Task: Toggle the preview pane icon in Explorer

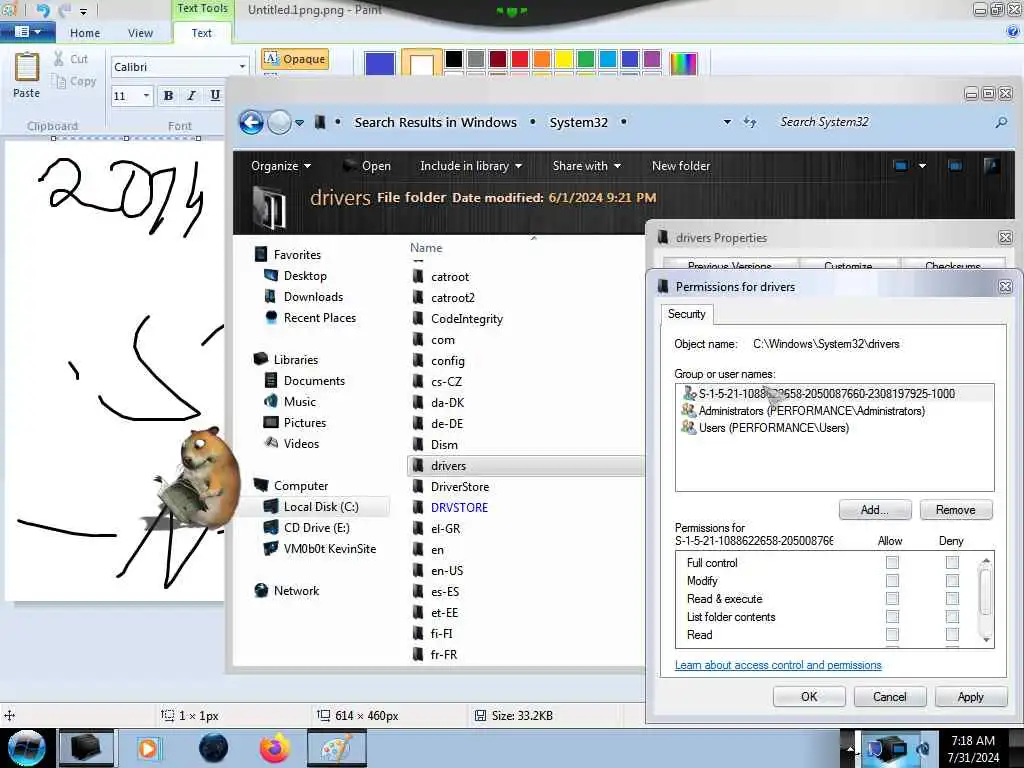Action: click(955, 166)
